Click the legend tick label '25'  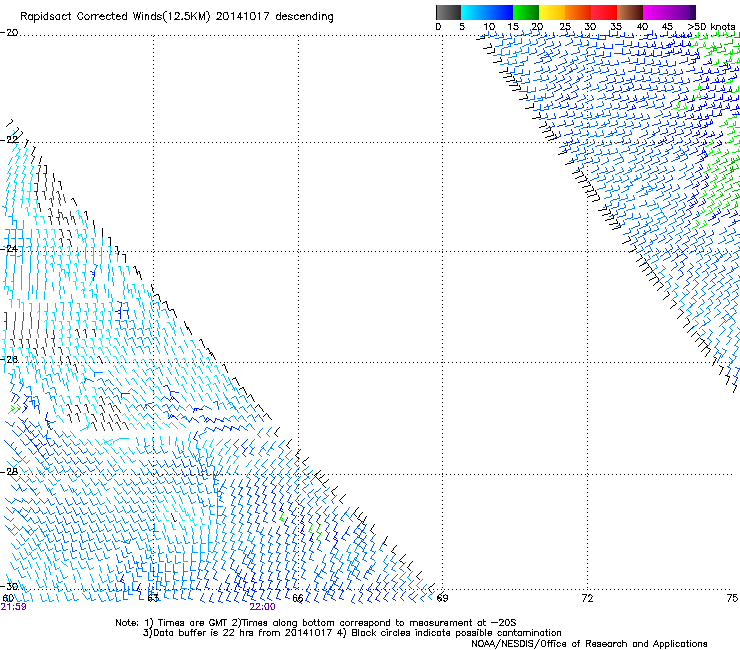(565, 27)
